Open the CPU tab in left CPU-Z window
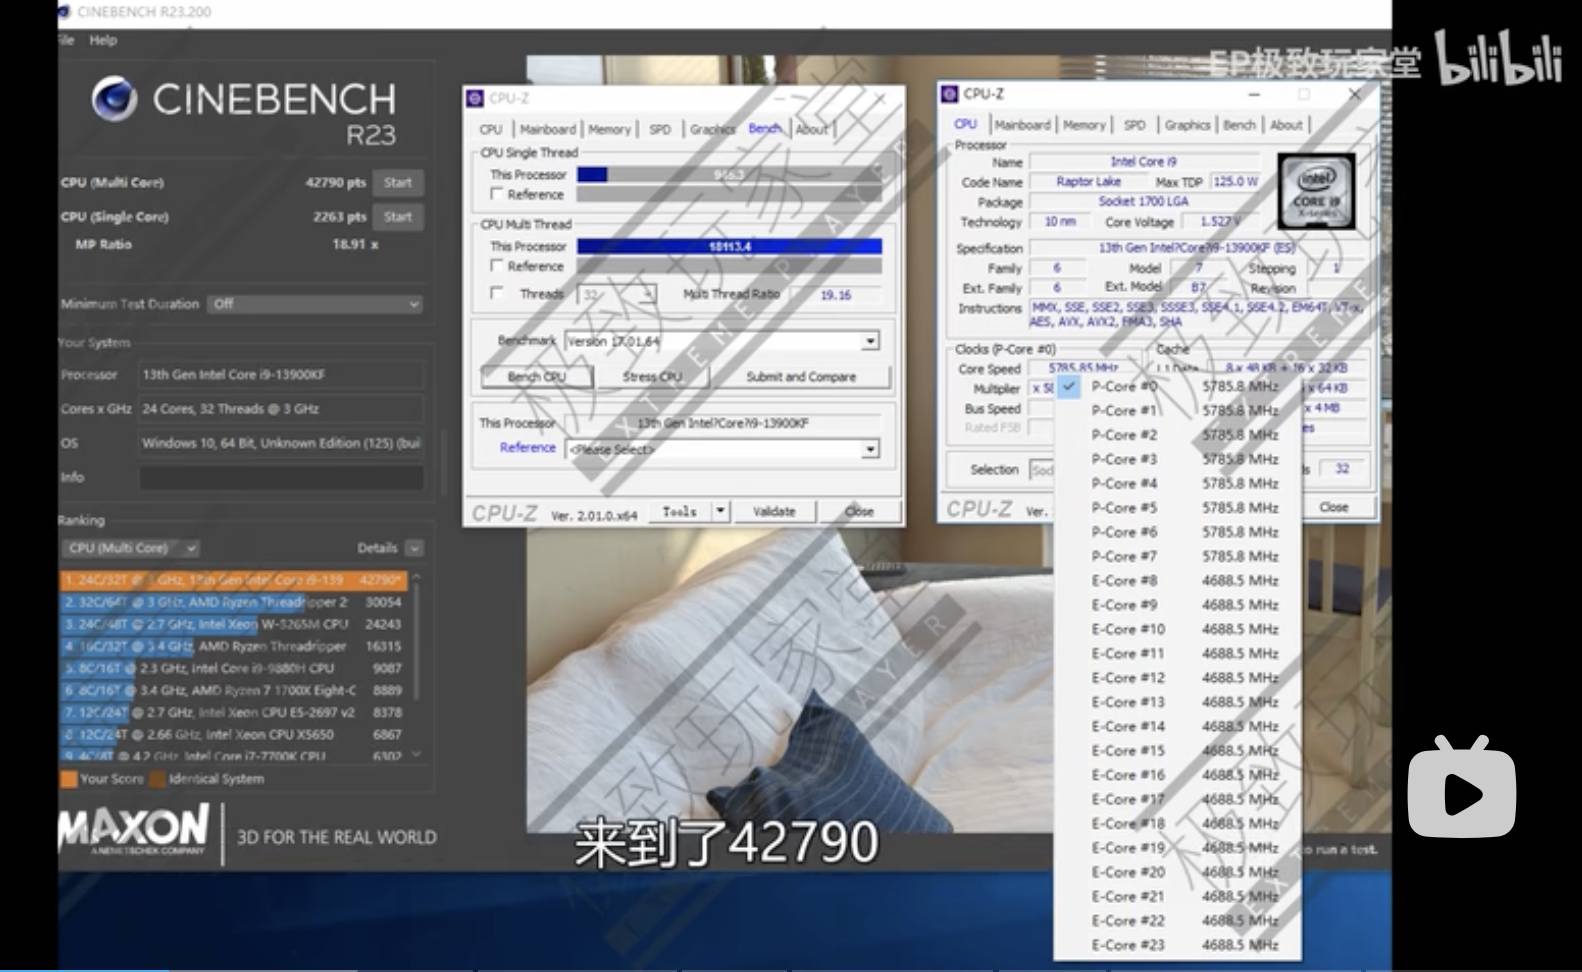This screenshot has height=972, width=1582. 491,129
